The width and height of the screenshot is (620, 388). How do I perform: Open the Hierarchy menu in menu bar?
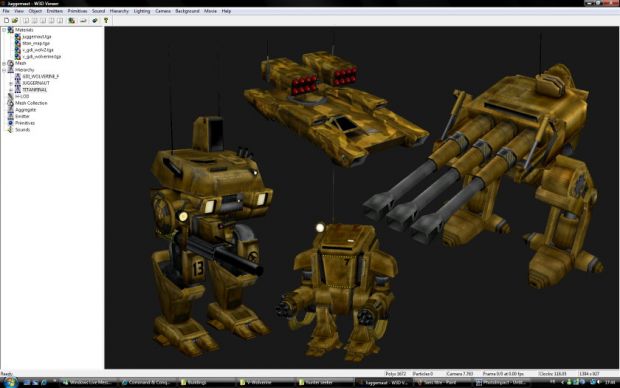(119, 11)
